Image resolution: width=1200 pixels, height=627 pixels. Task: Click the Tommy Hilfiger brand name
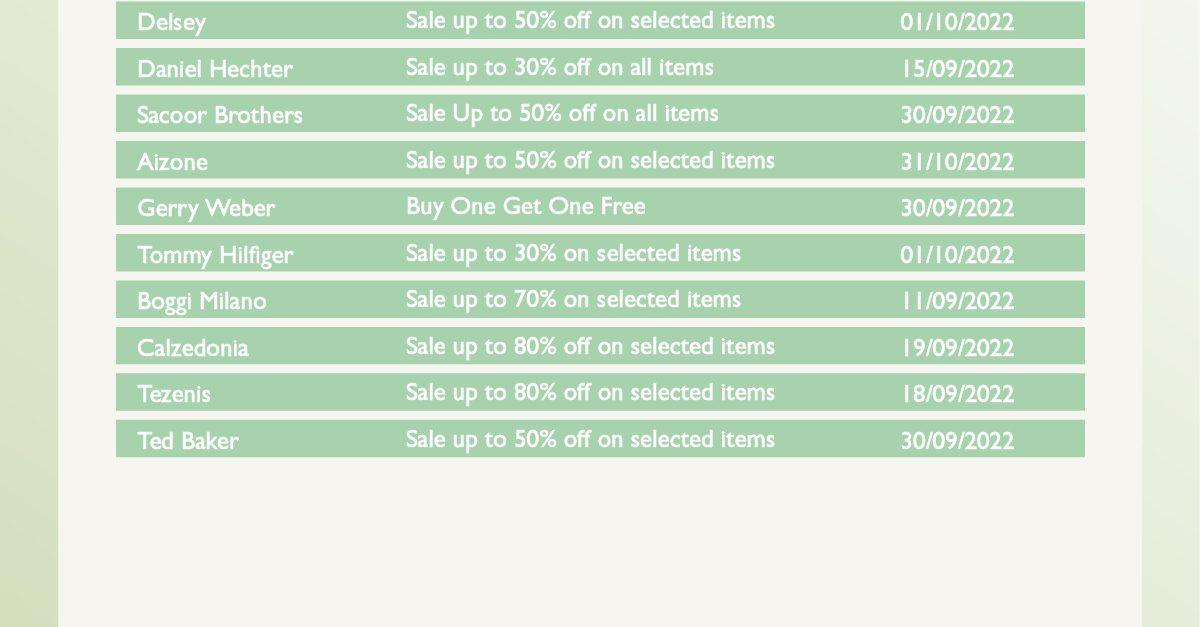coord(215,254)
